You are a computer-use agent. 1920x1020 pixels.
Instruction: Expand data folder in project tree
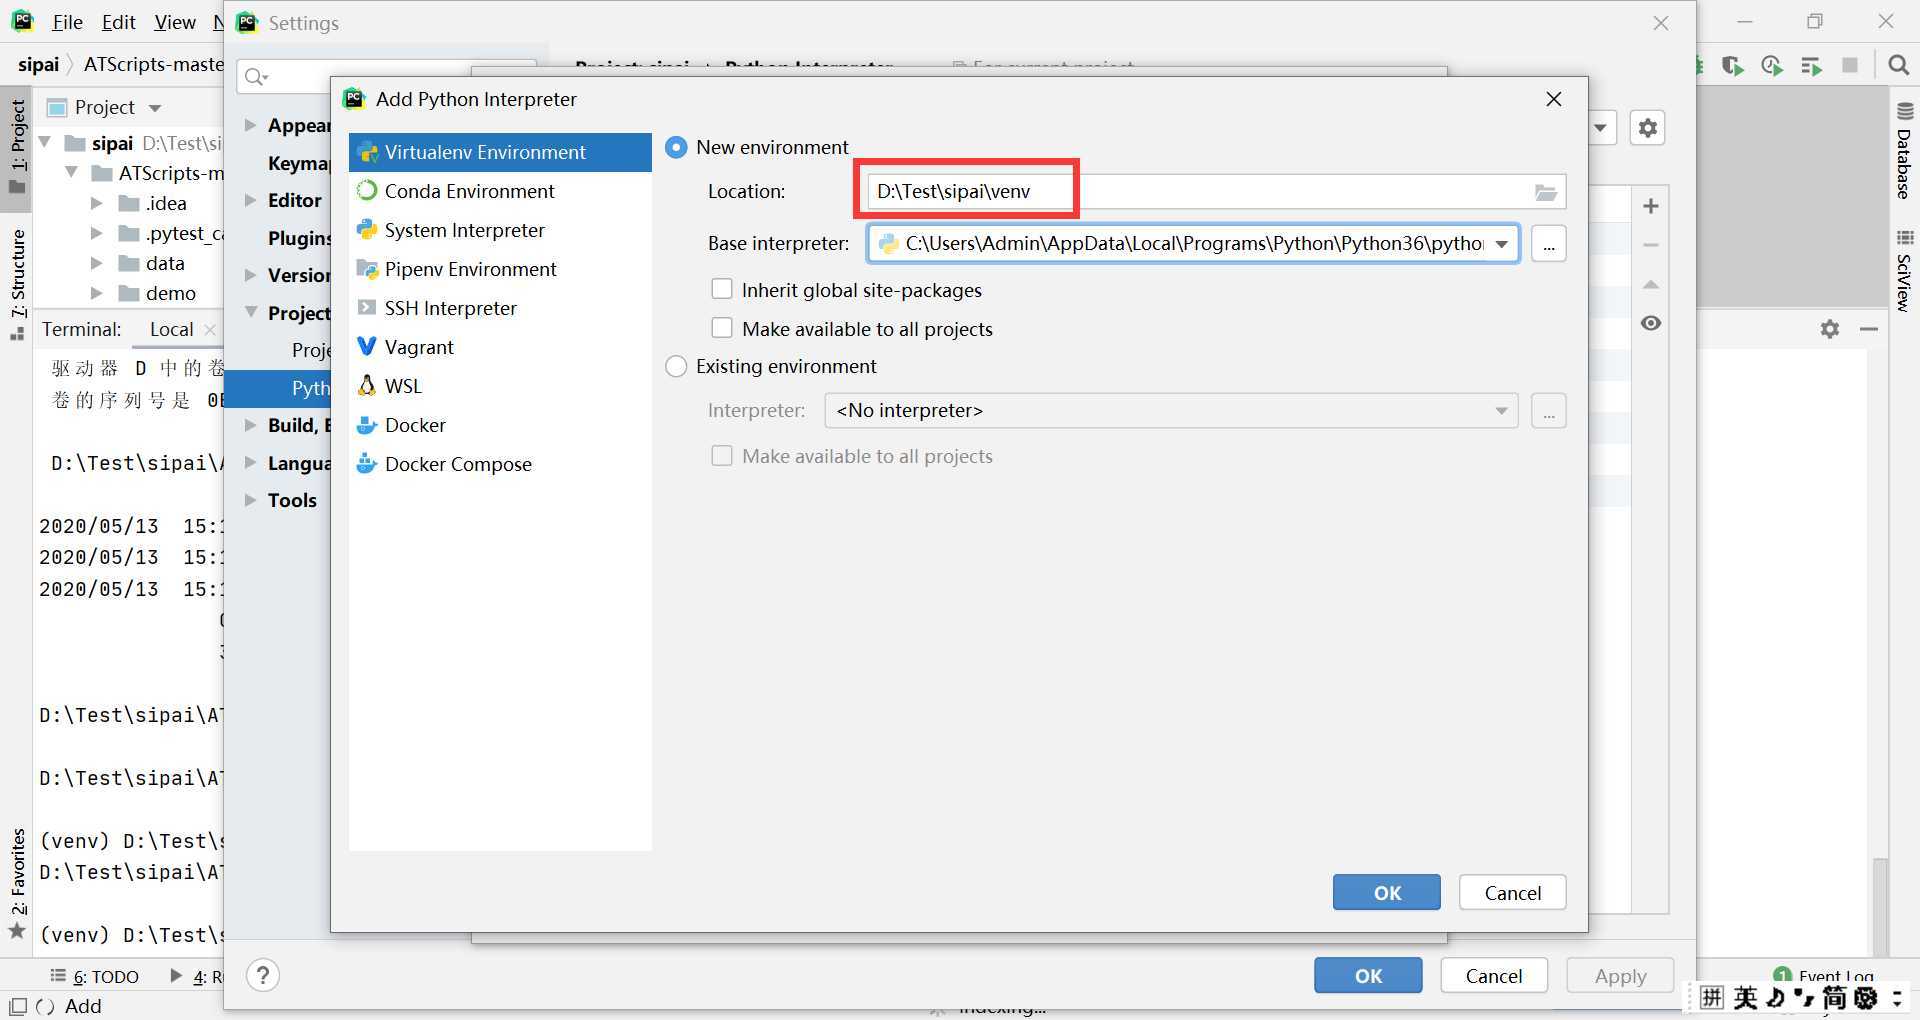tap(97, 263)
